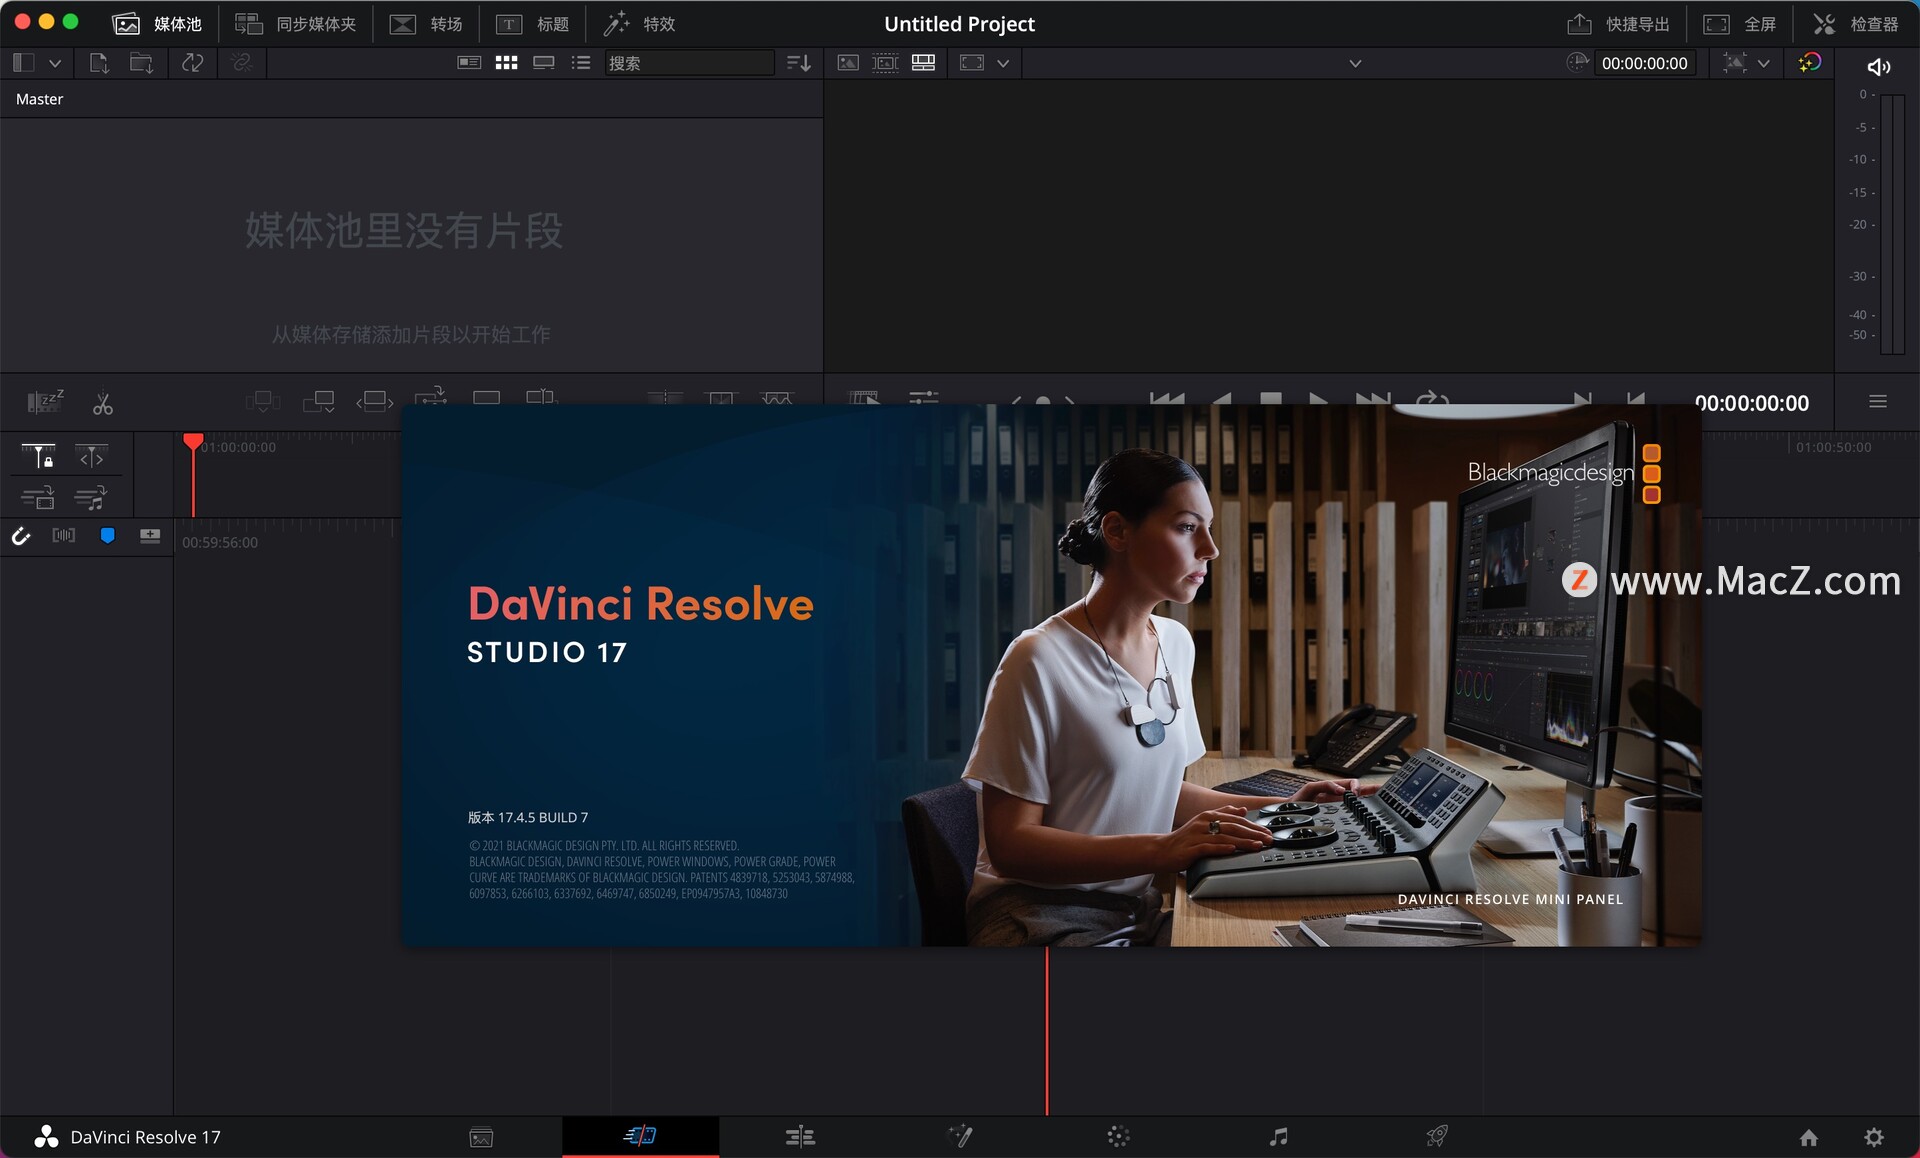Switch to the Color page
The height and width of the screenshot is (1158, 1920).
pyautogui.click(x=1119, y=1136)
